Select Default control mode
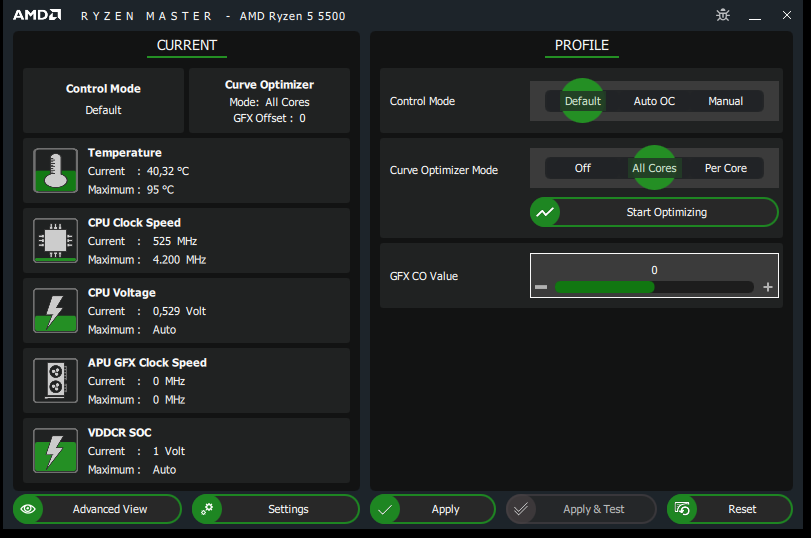Viewport: 811px width, 538px height. [x=582, y=101]
